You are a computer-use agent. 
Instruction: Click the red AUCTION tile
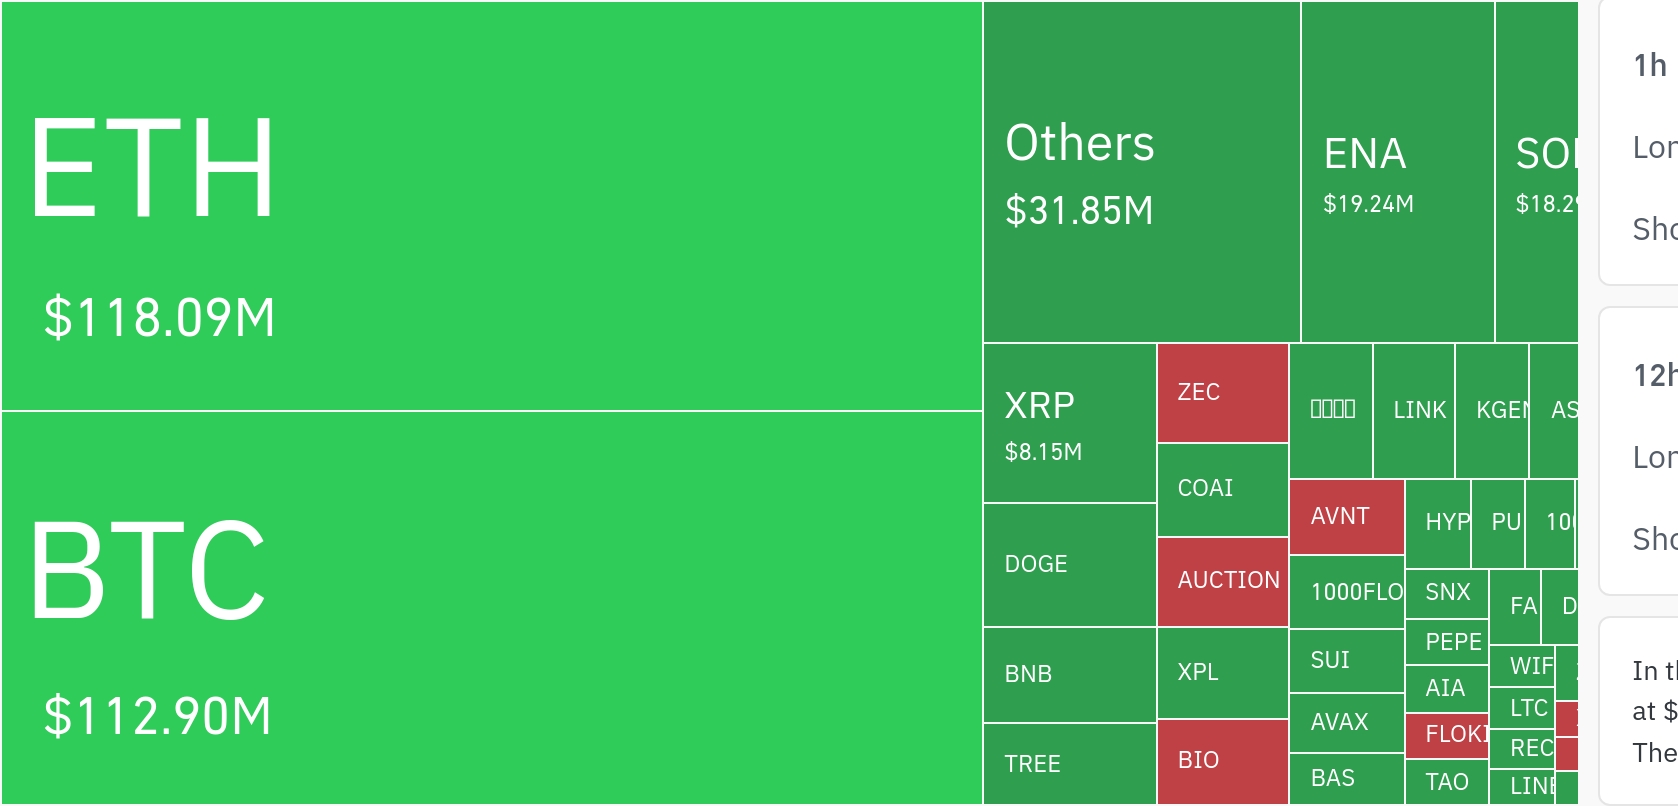[x=1222, y=582]
